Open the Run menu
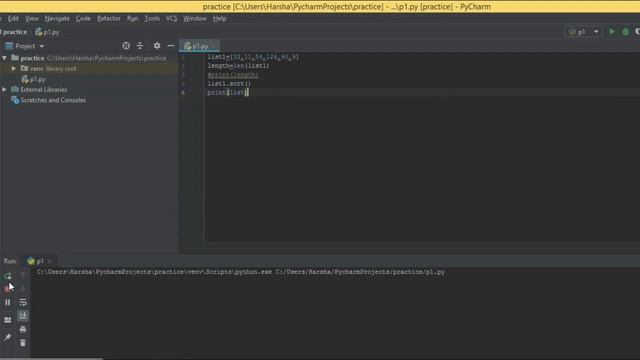Screen dimensions: 640x360 133,18
